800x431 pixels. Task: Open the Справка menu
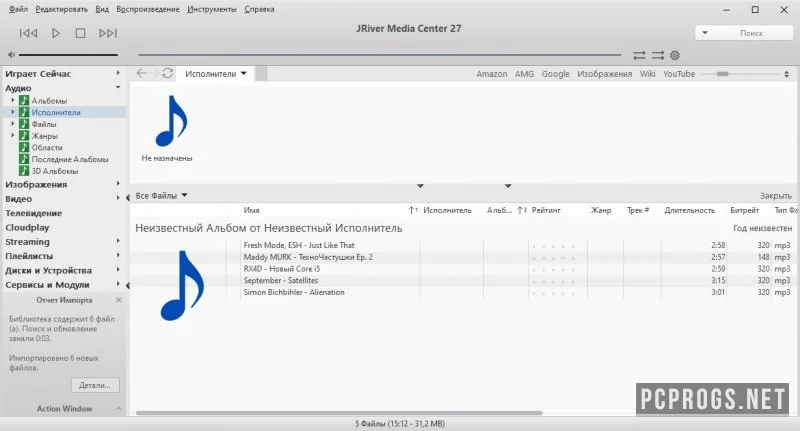(x=259, y=9)
